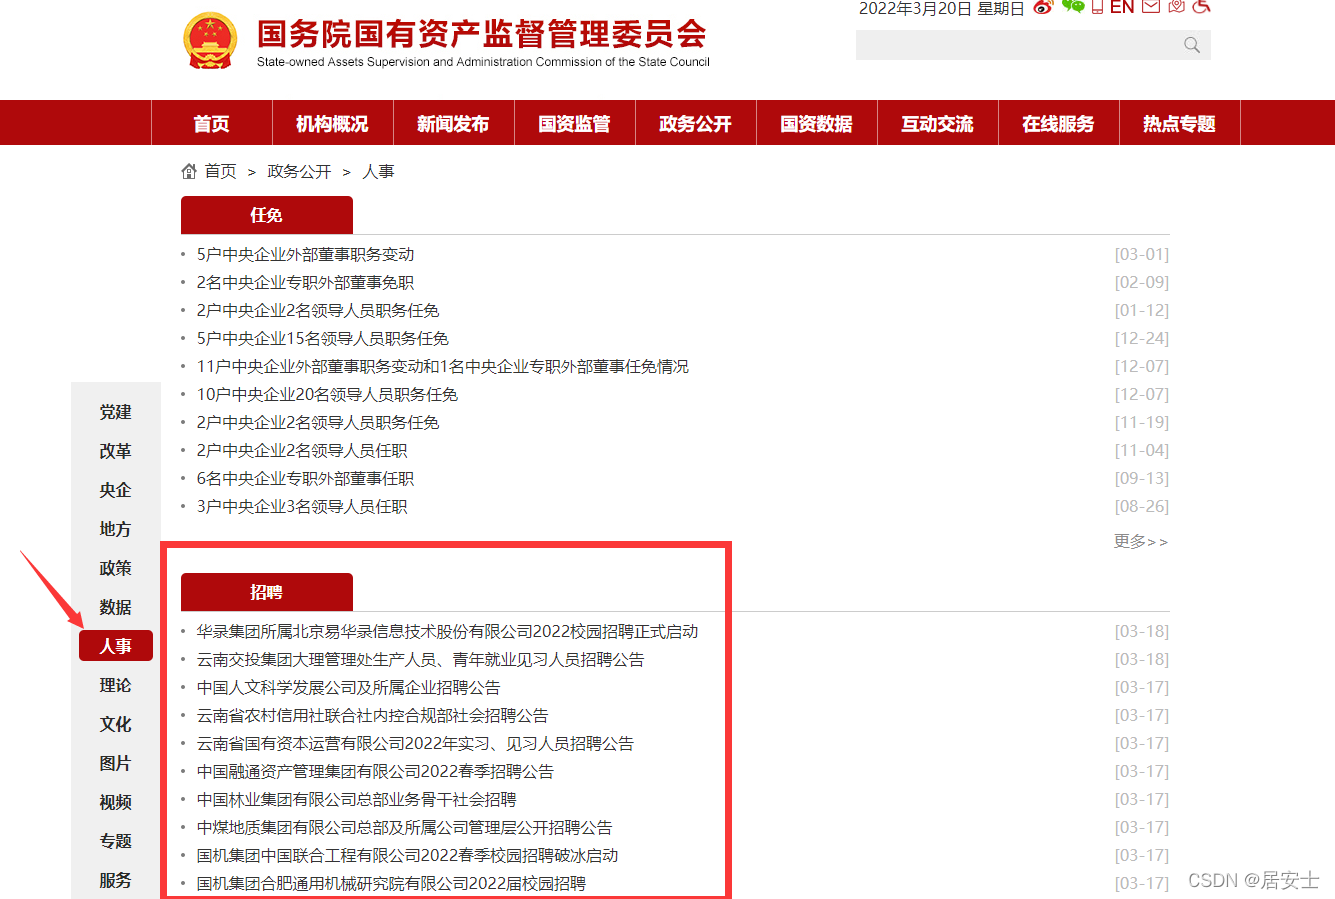
Task: Open the accessibility wheelchair icon
Action: point(1202,6)
